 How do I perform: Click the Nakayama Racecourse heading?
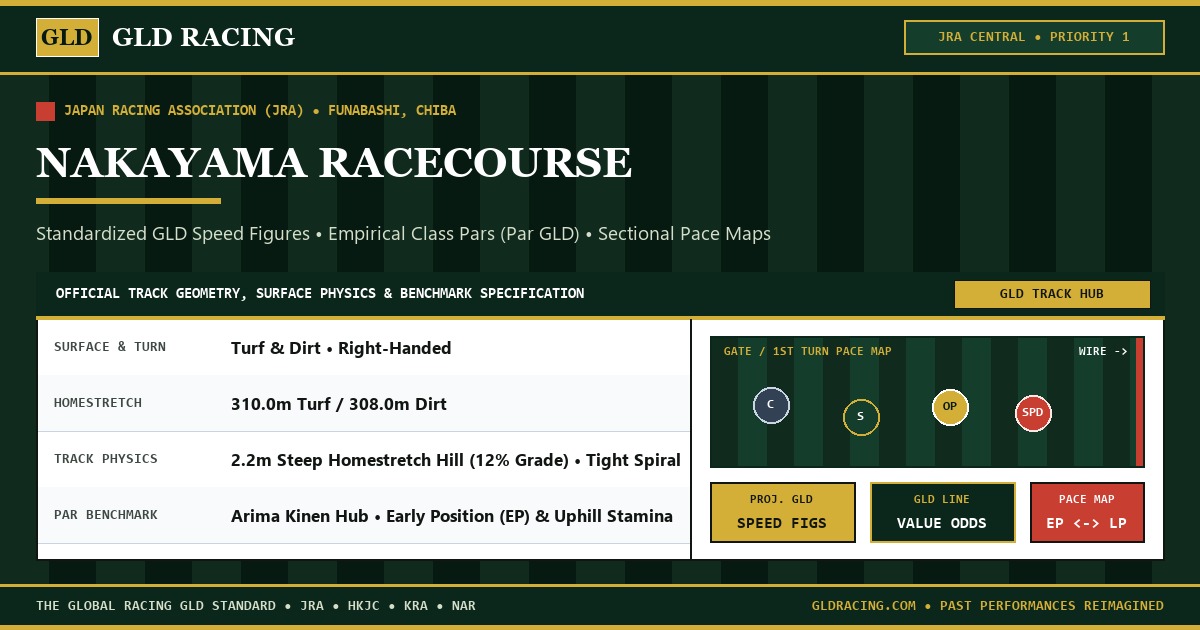pos(334,163)
